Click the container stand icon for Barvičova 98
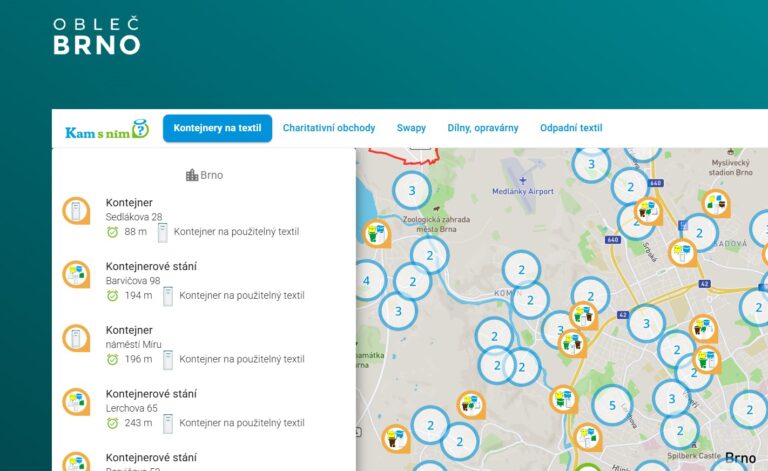Screen dimensions: 768x471 coord(76,274)
